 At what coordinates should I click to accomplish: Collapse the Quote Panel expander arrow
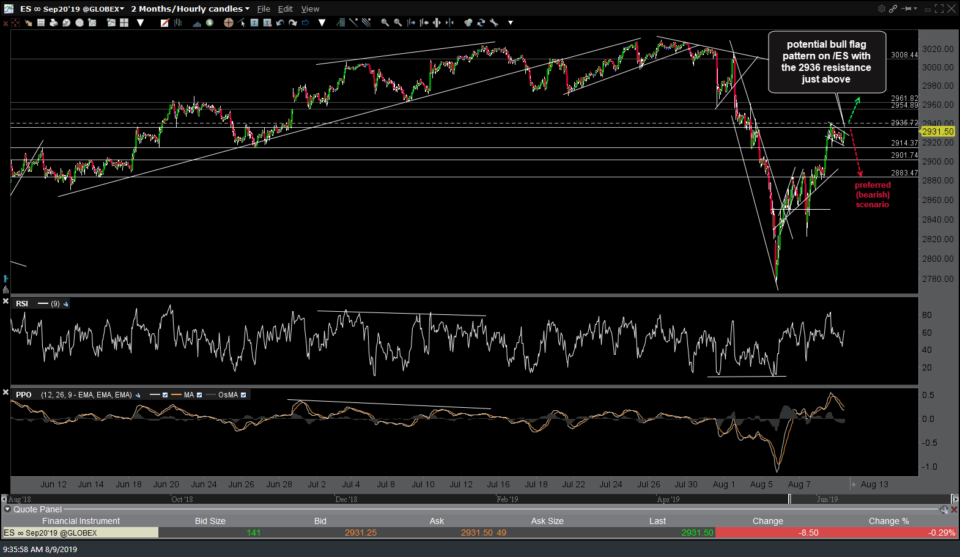click(7, 509)
